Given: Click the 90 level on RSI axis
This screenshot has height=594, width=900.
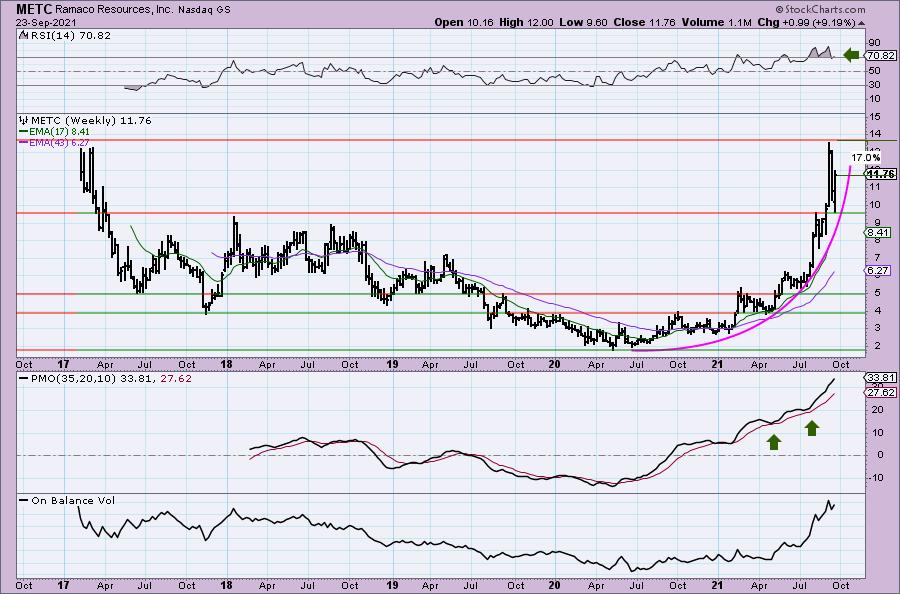Looking at the screenshot, I should (x=874, y=43).
